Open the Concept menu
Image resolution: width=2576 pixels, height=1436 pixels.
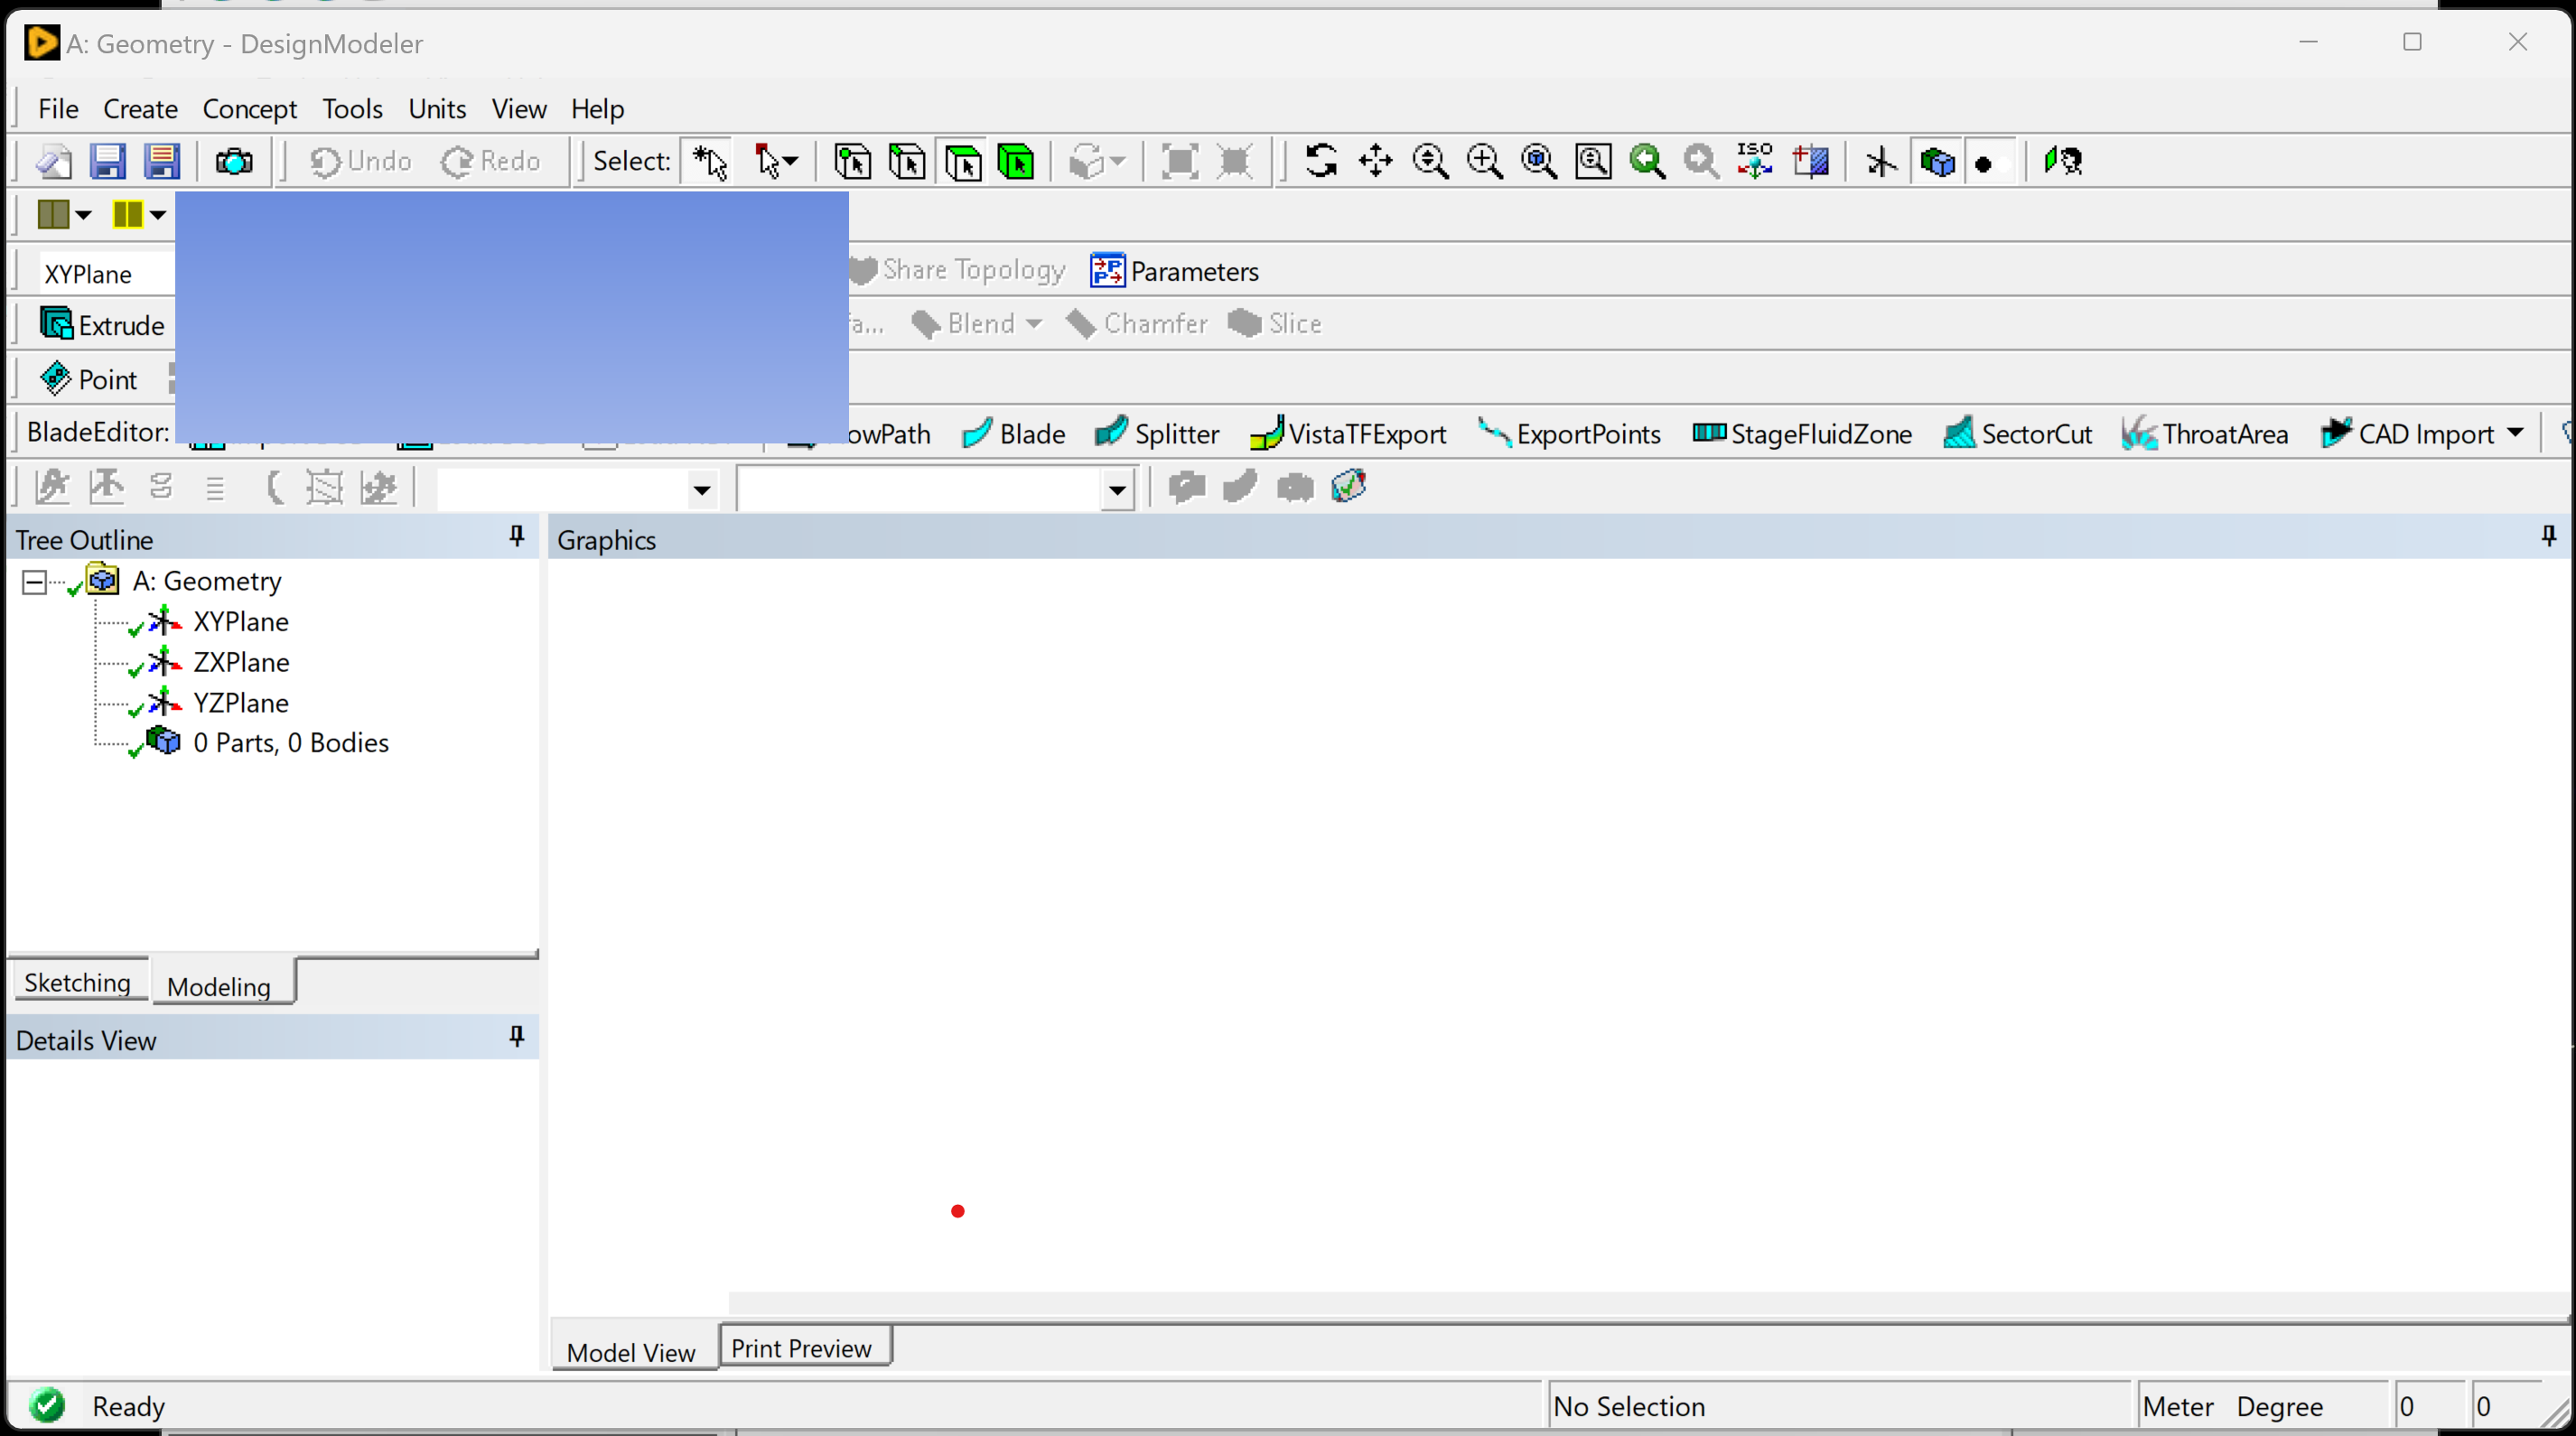tap(250, 108)
